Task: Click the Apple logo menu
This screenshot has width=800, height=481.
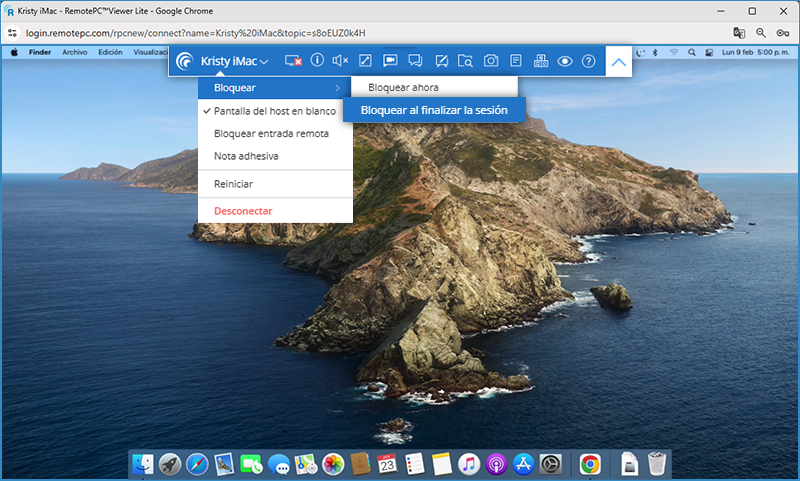Action: pos(14,52)
